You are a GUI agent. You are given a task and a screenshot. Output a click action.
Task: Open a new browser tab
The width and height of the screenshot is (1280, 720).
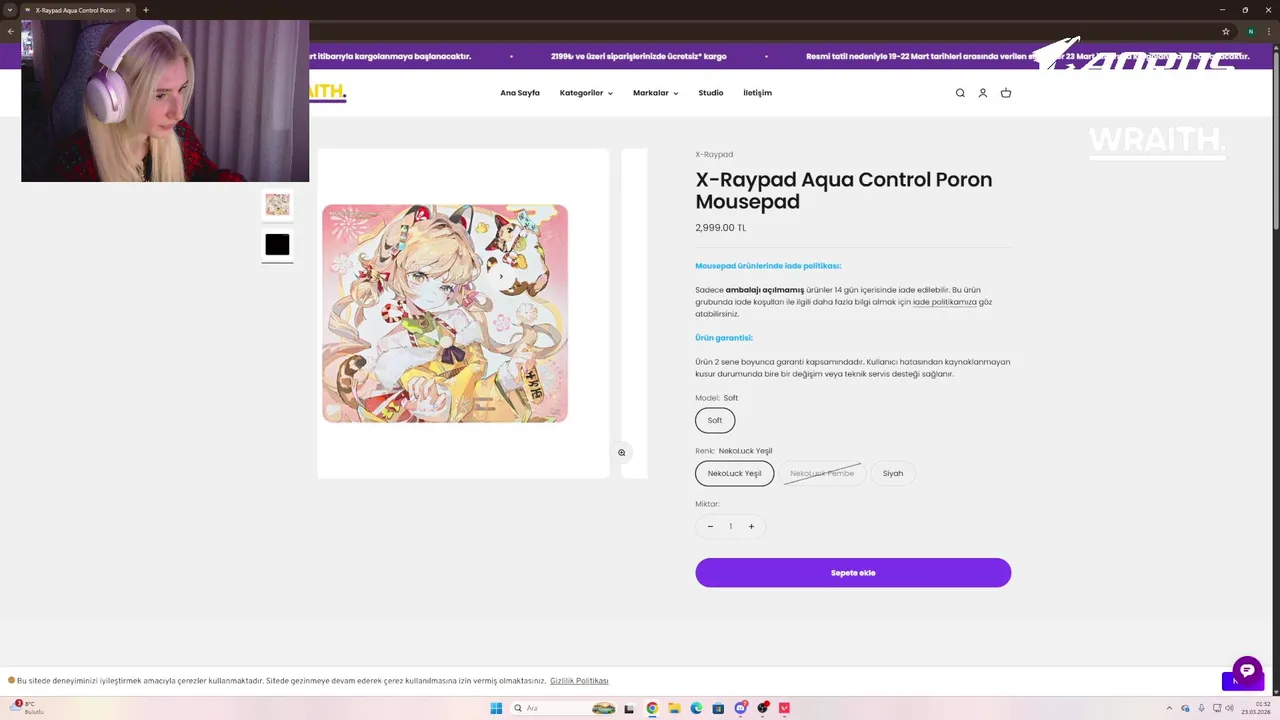click(145, 10)
